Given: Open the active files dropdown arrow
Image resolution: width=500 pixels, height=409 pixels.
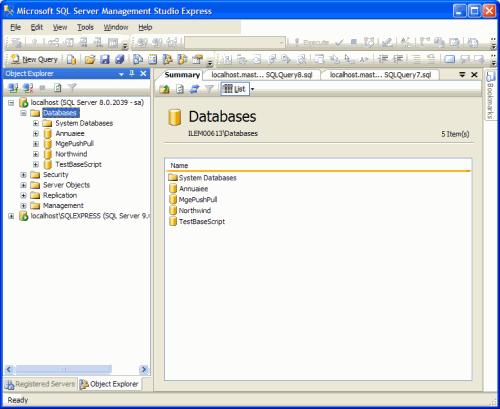Looking at the screenshot, I should [462, 75].
